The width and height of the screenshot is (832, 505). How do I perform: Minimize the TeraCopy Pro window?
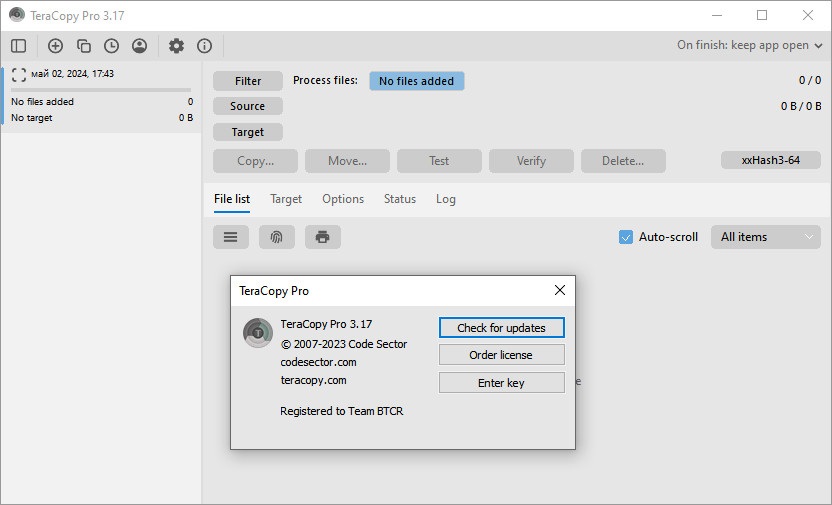coord(717,15)
